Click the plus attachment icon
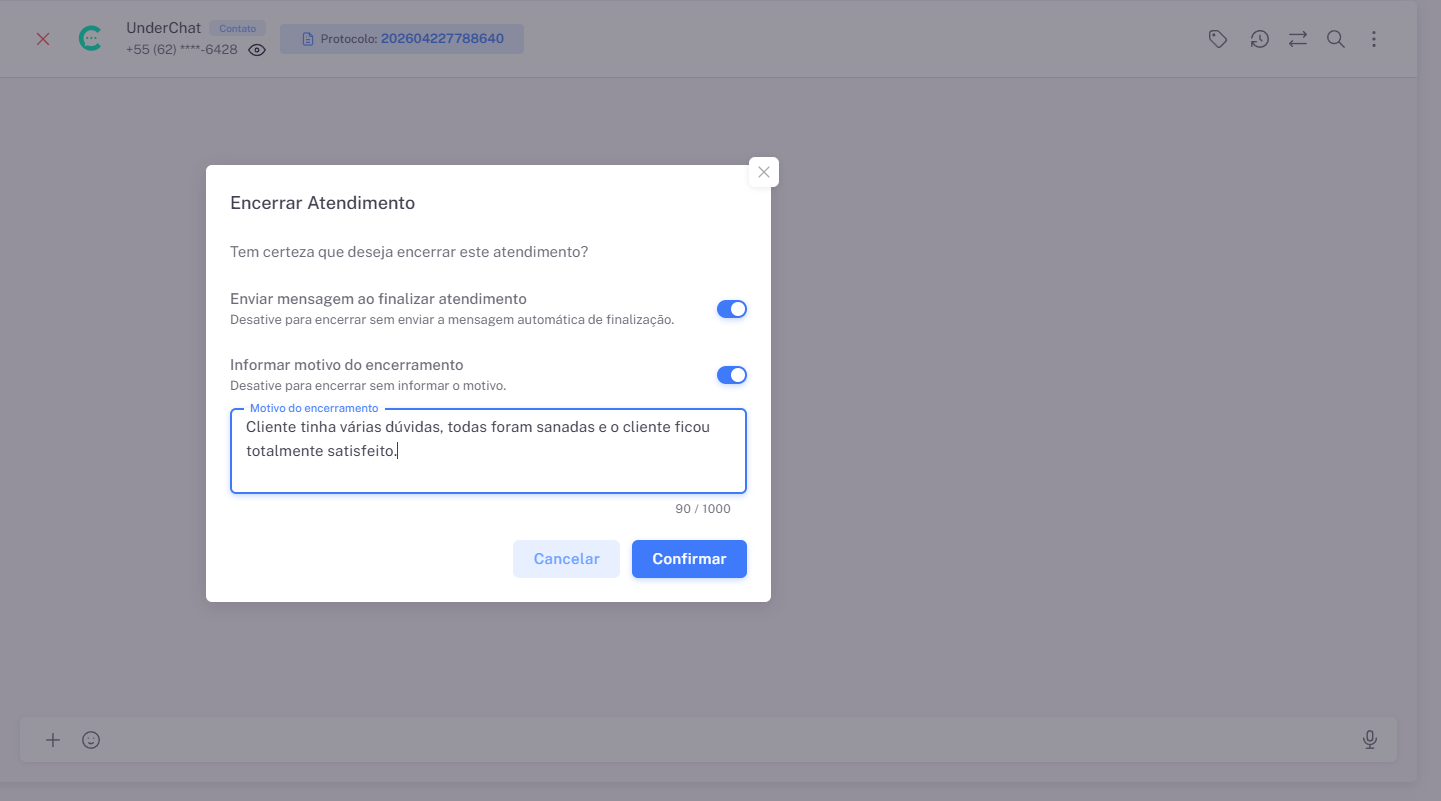1441x801 pixels. click(x=53, y=740)
